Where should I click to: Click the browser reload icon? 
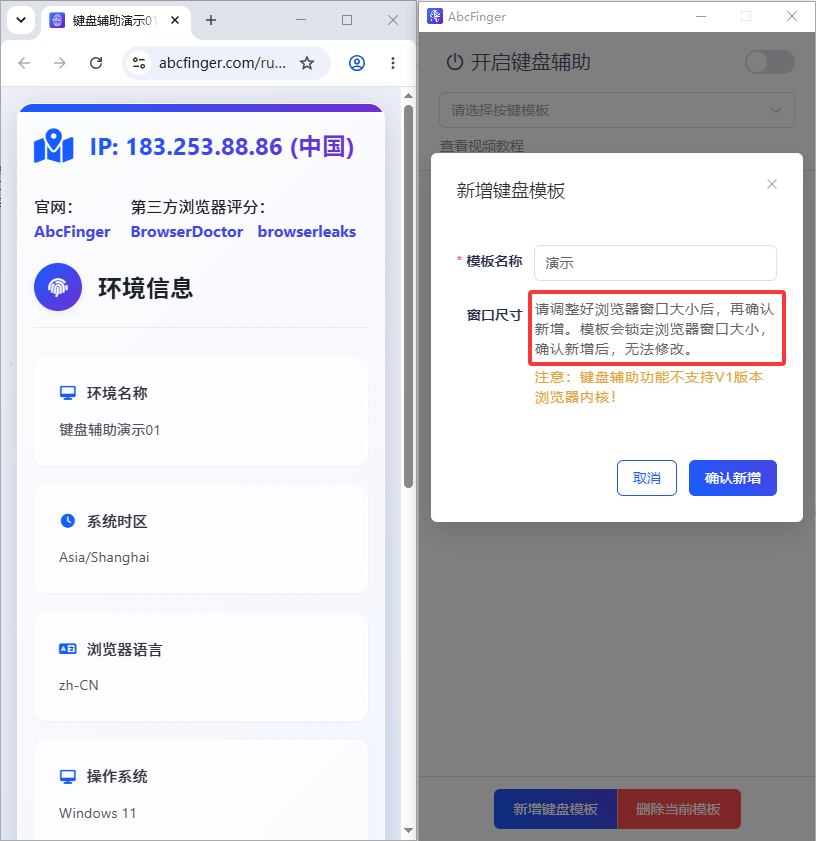(x=96, y=63)
